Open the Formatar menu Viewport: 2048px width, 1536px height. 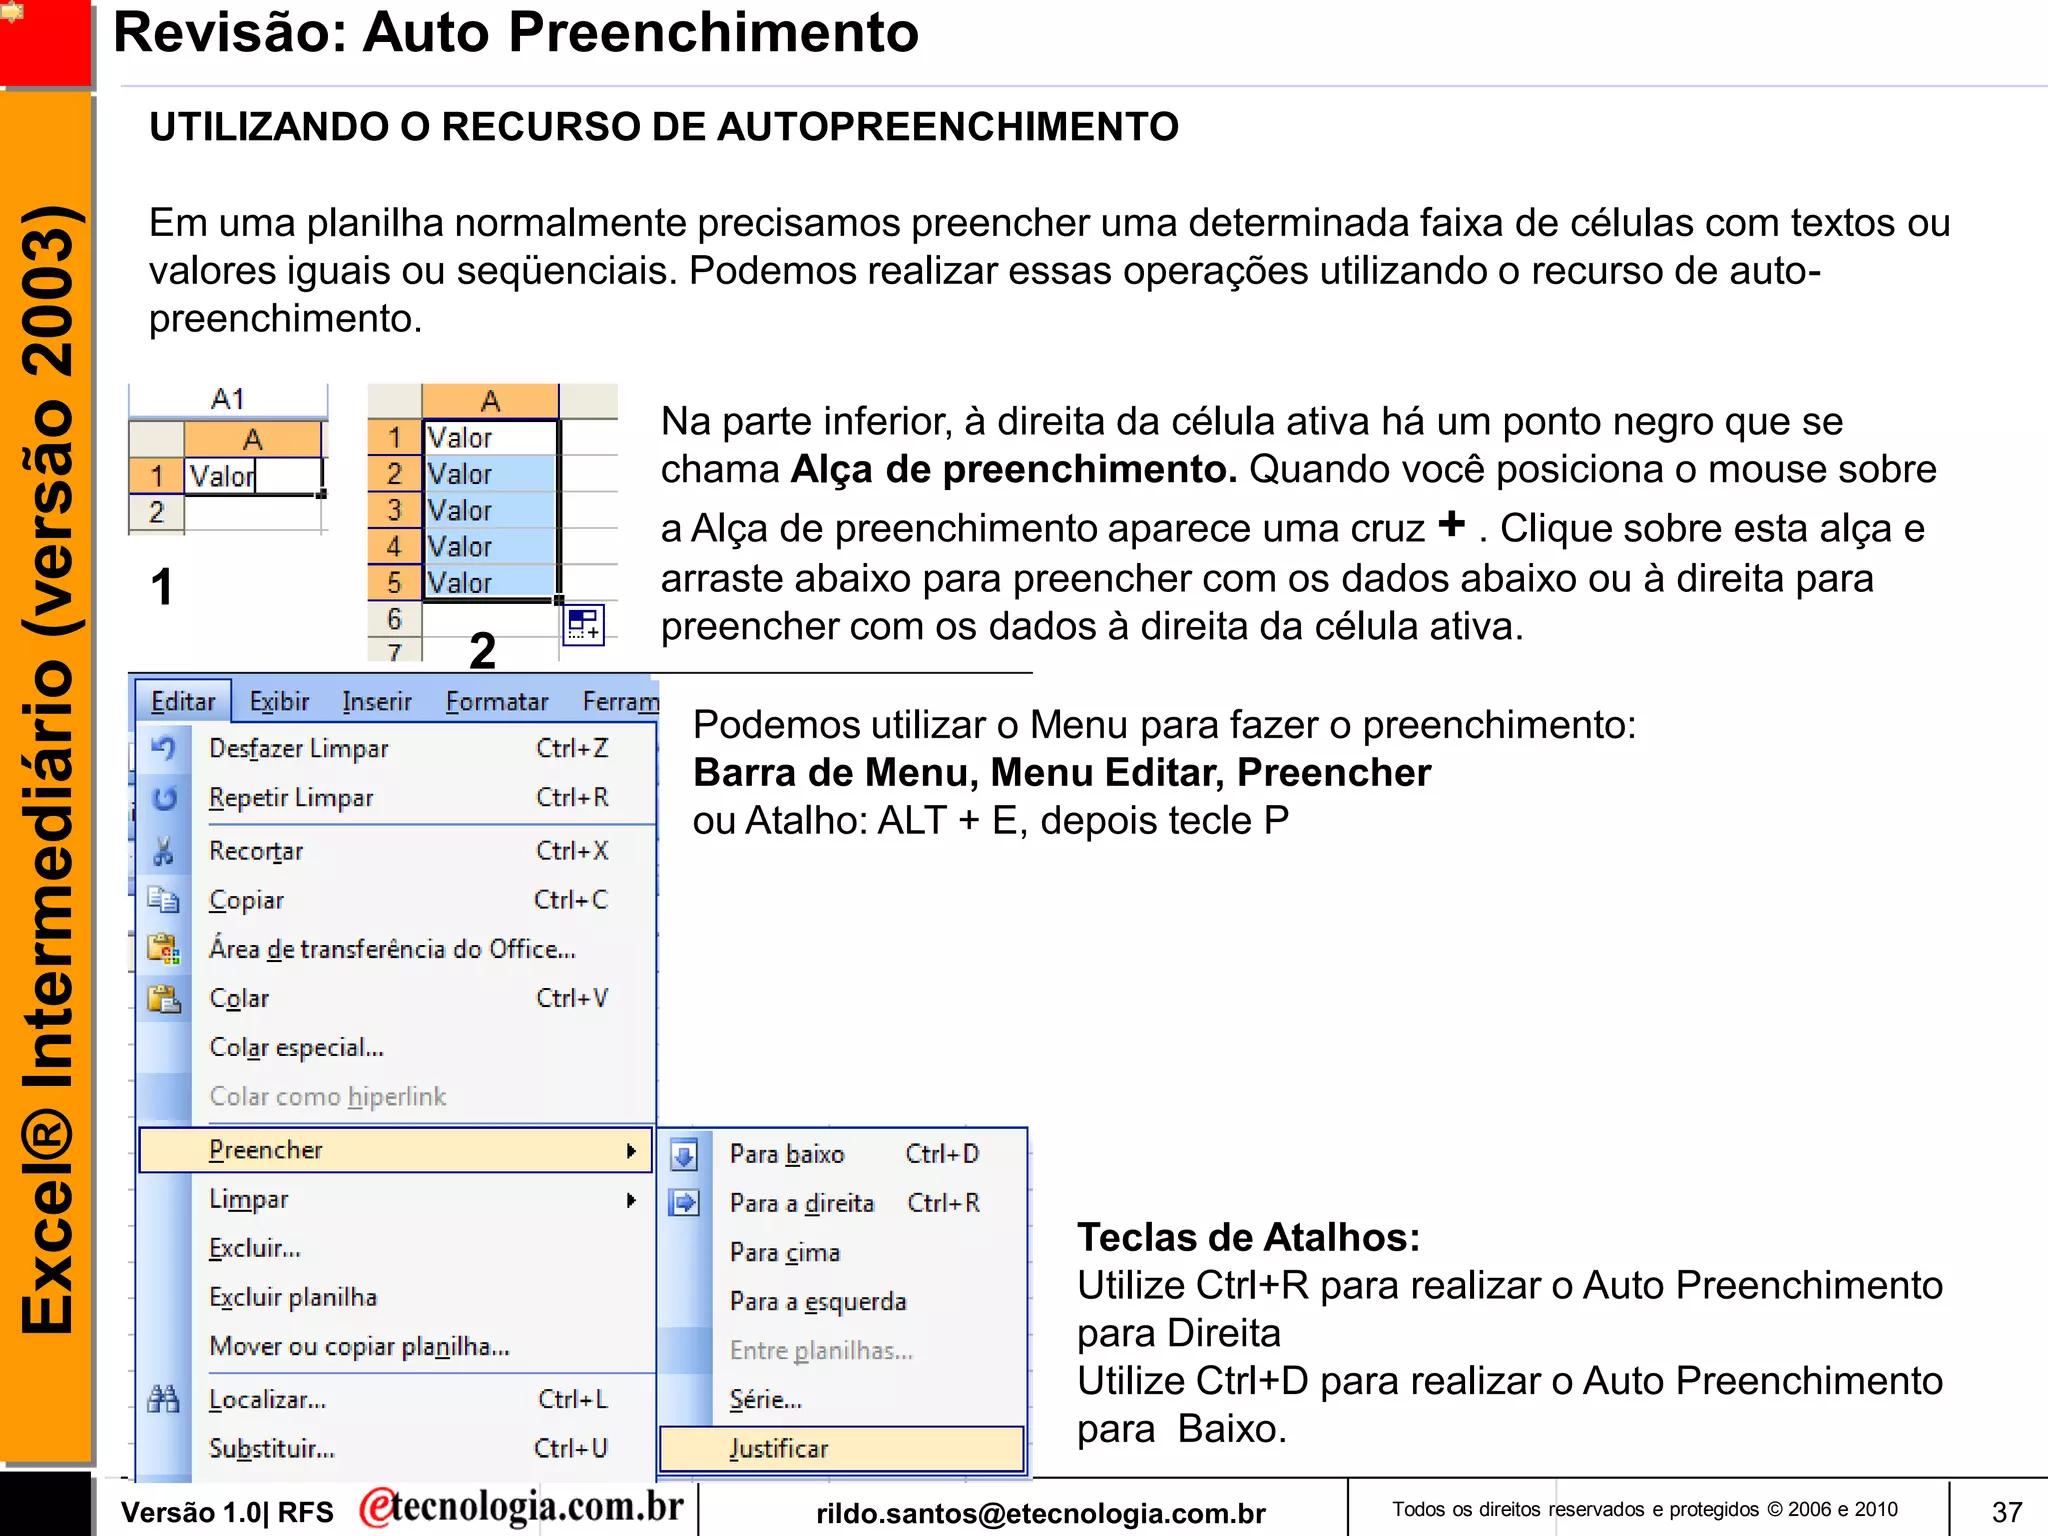(497, 702)
